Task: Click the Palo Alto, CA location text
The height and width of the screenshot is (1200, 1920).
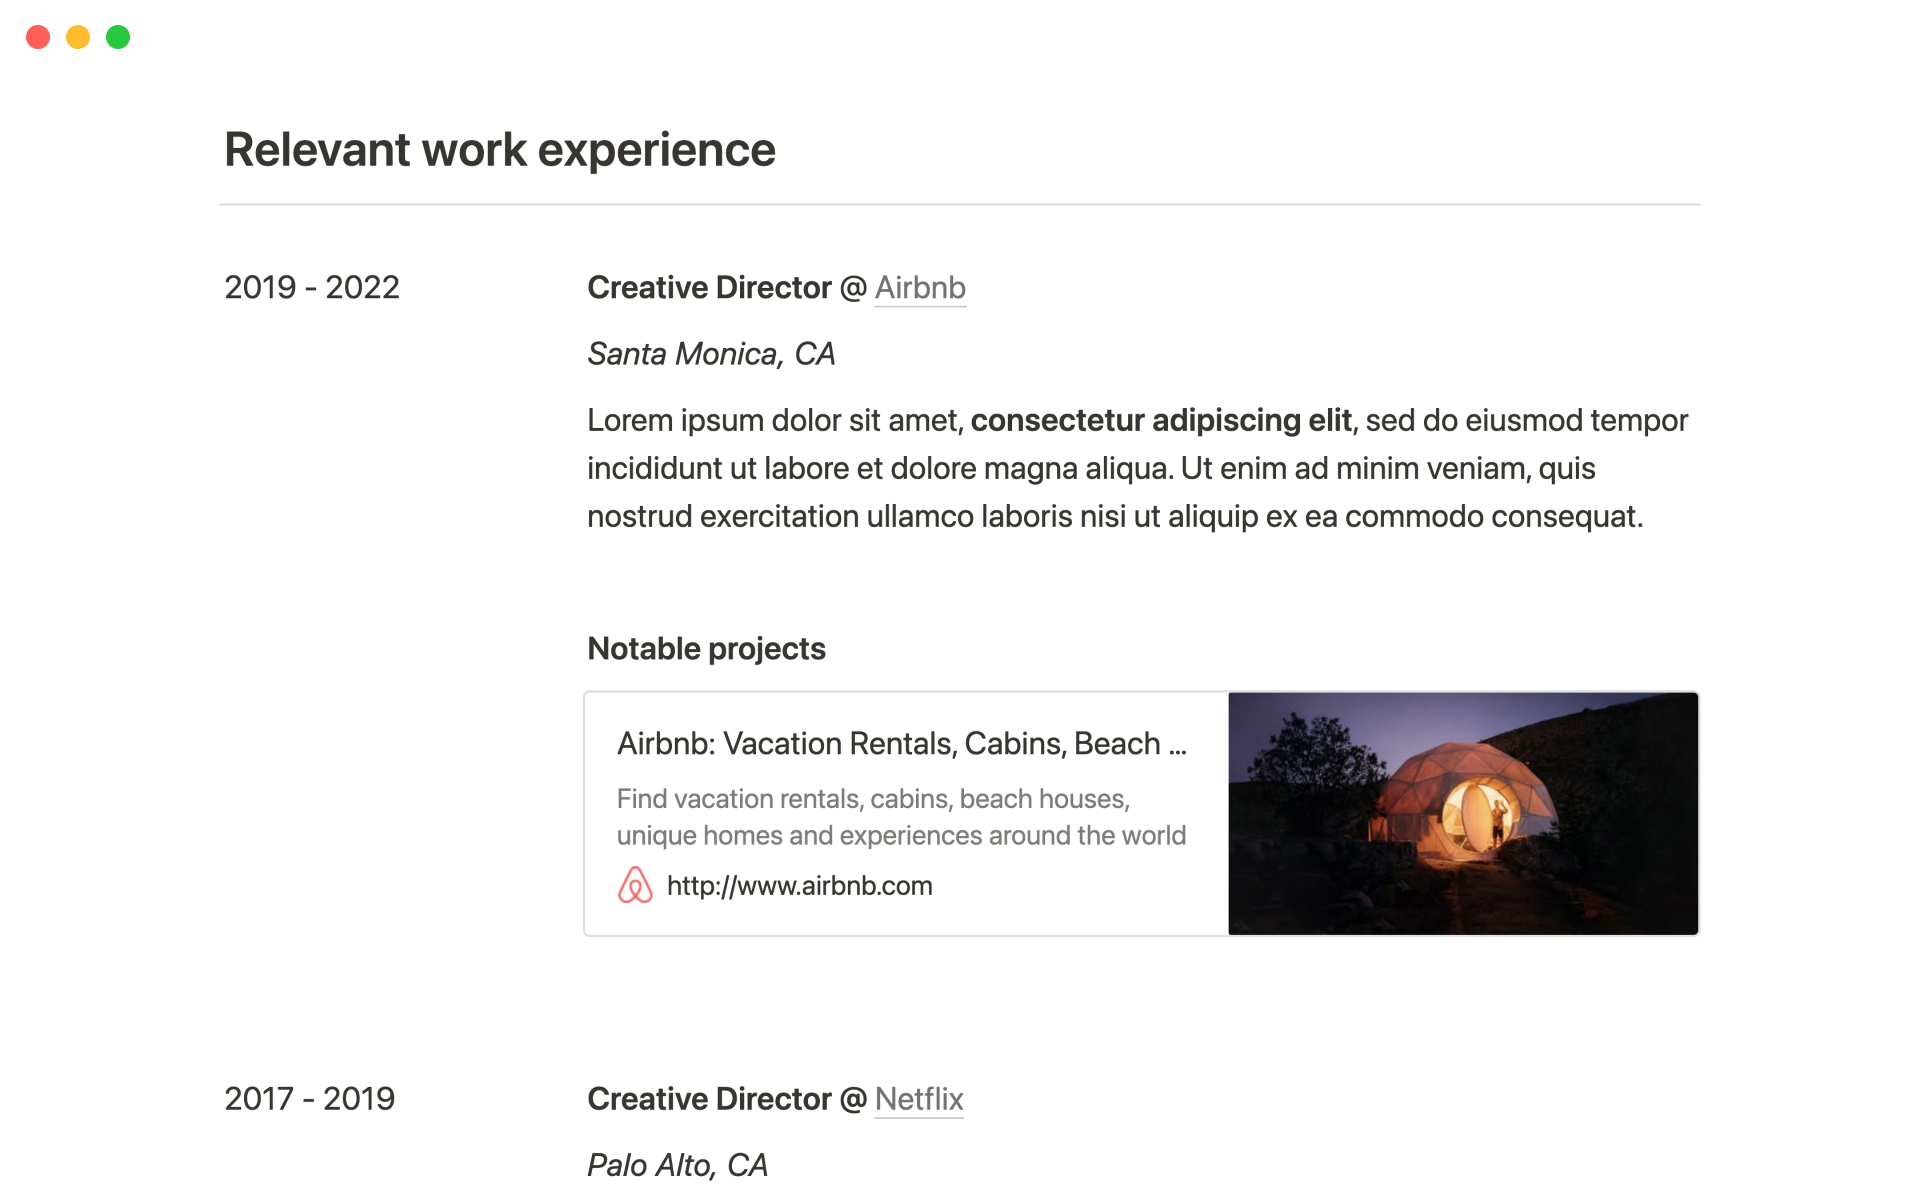Action: click(x=677, y=1164)
